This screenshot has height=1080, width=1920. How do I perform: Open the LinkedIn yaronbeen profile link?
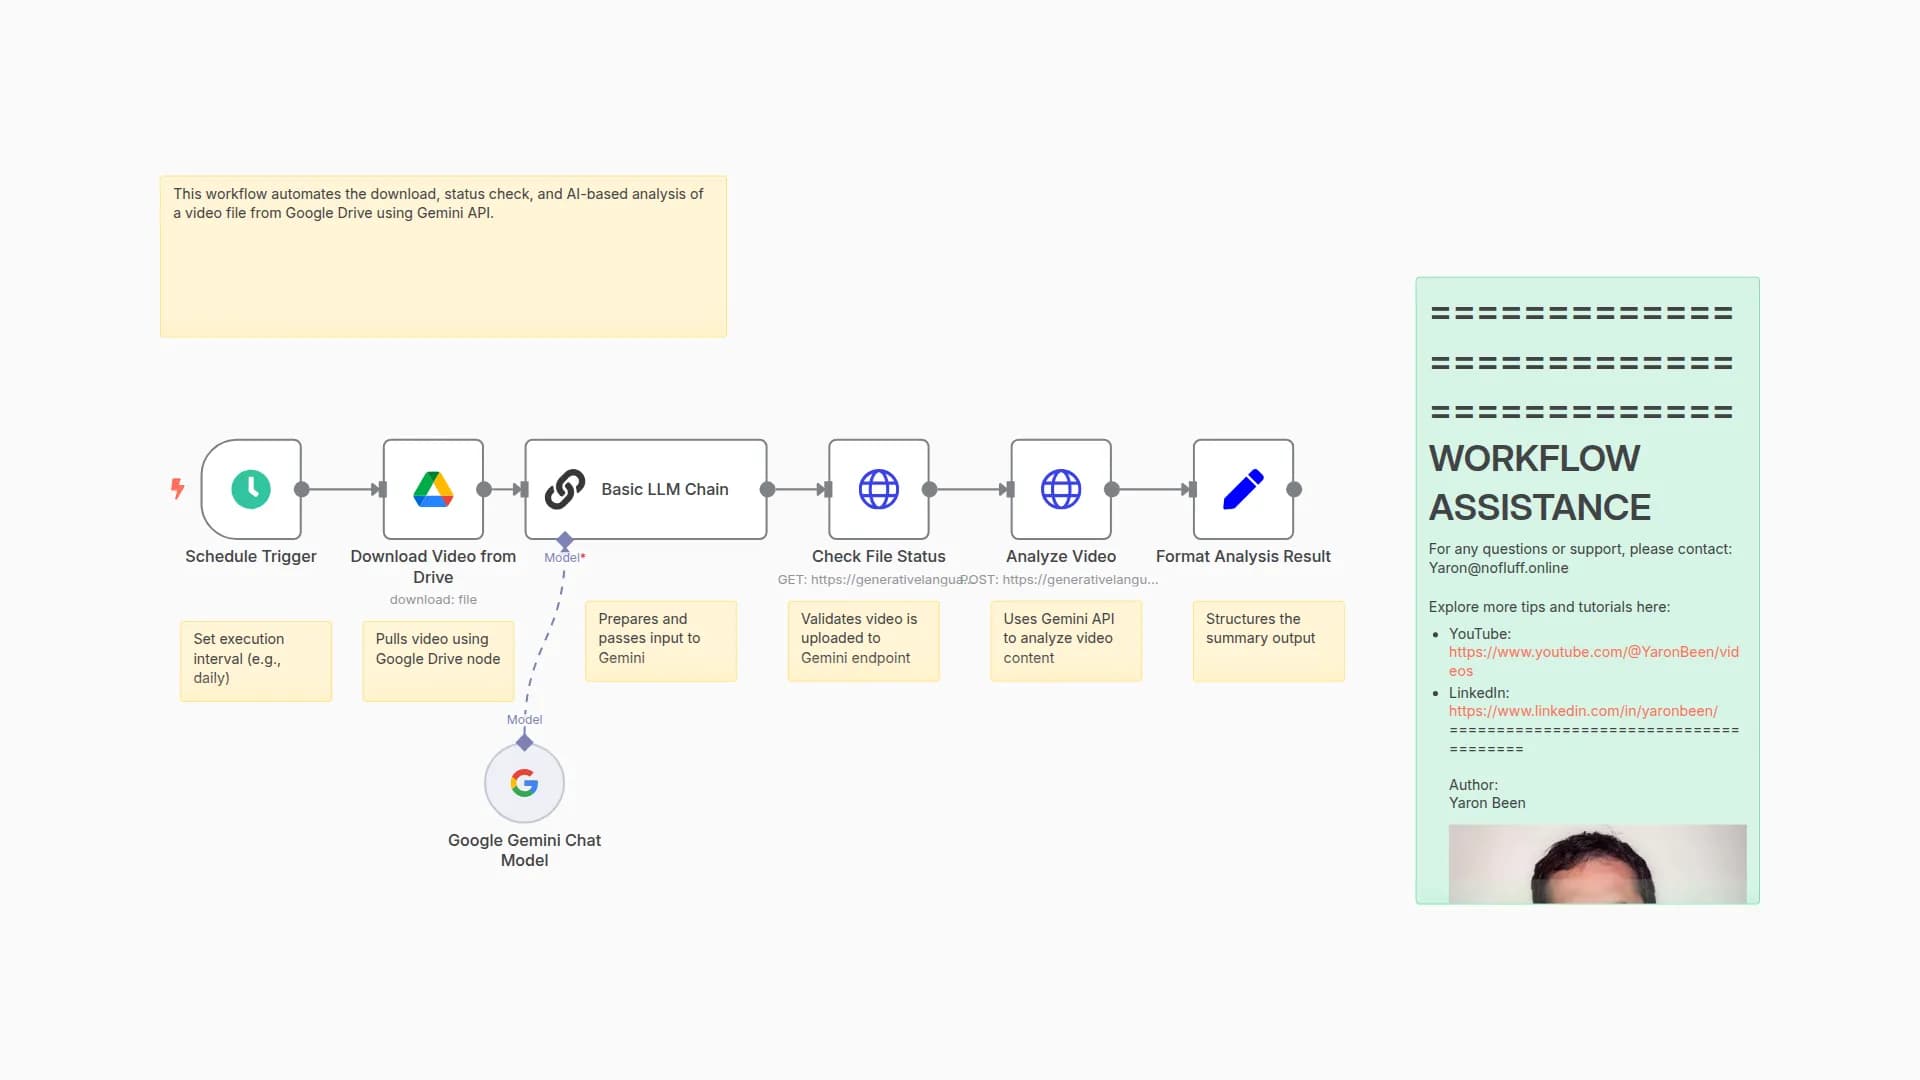pyautogui.click(x=1583, y=711)
